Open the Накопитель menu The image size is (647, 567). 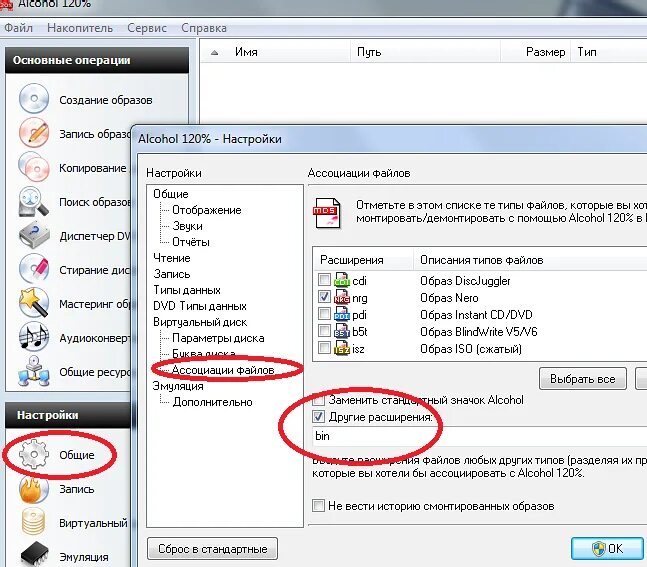click(x=80, y=28)
